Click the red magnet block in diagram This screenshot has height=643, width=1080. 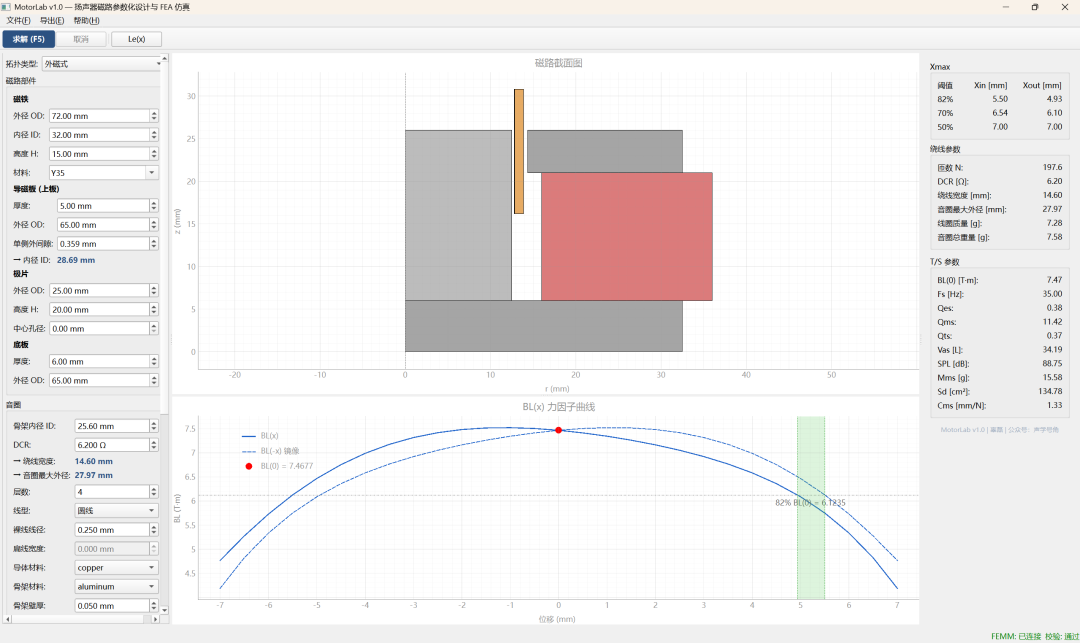pos(626,236)
